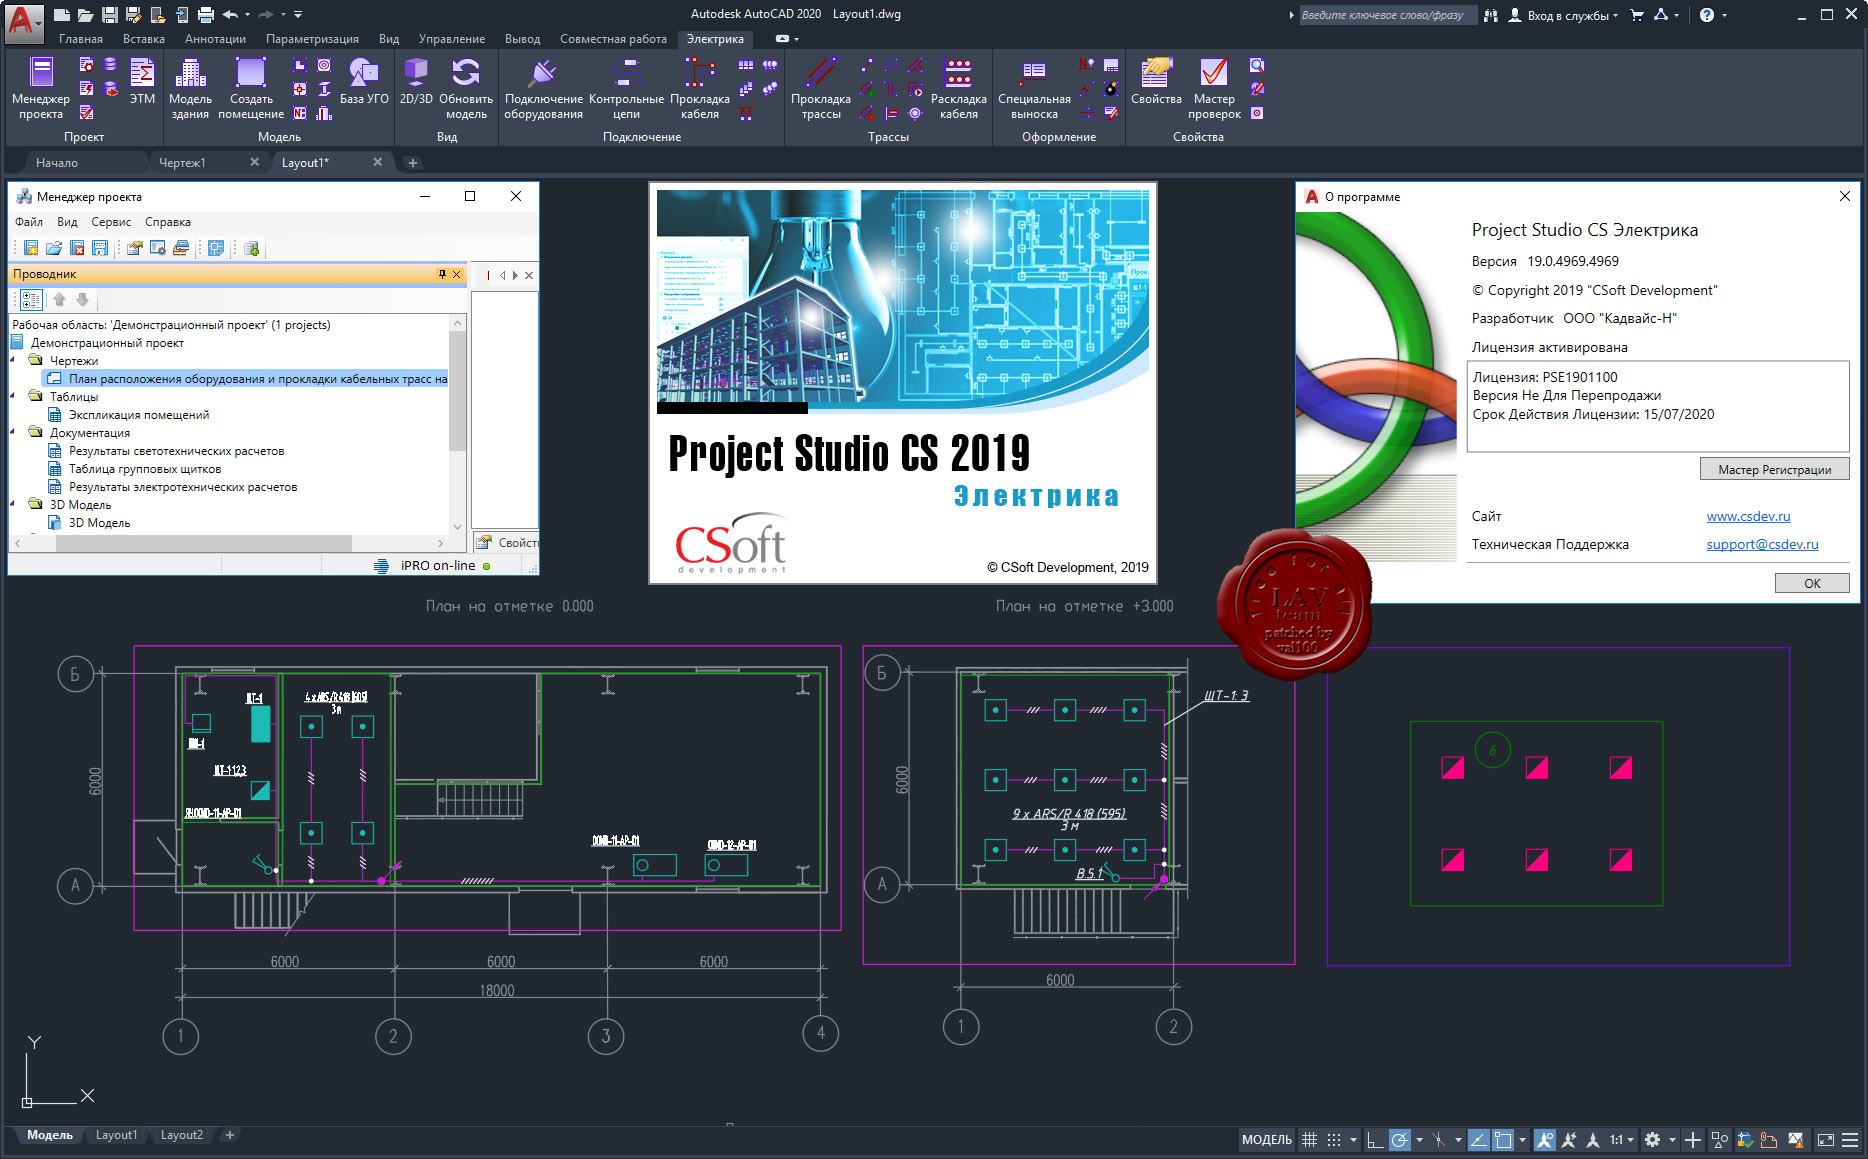Open the Параметризация ribbon tab
The height and width of the screenshot is (1159, 1868).
(x=312, y=39)
